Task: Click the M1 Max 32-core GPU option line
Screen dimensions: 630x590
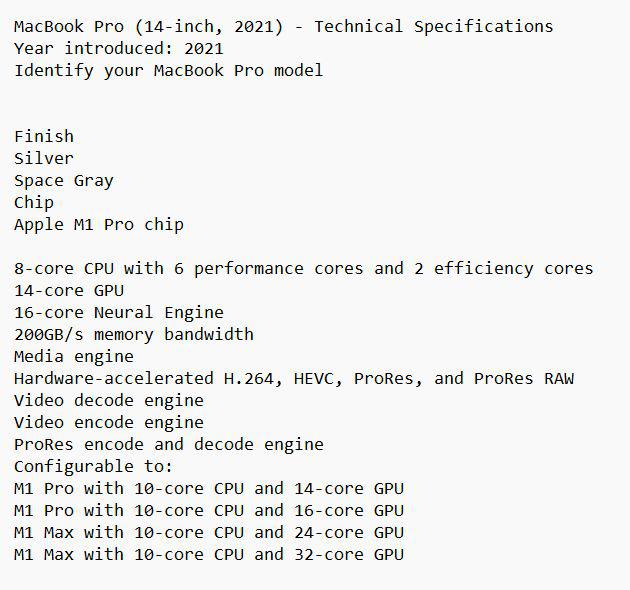Action: [209, 555]
